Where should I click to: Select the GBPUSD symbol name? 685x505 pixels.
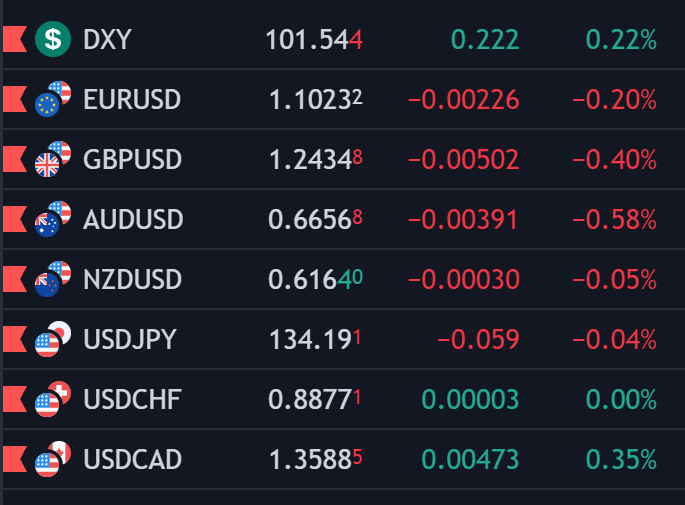(133, 160)
